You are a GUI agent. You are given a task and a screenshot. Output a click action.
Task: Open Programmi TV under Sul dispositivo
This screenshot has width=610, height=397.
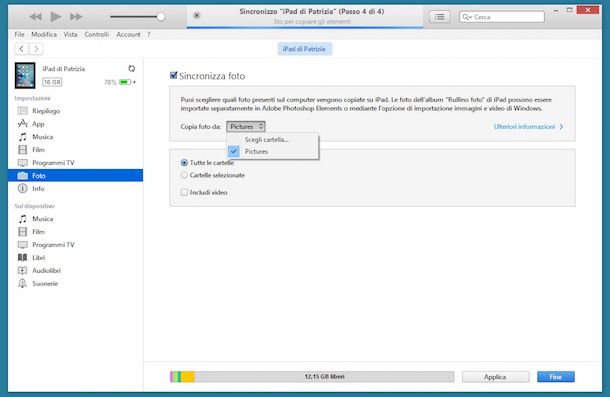(x=75, y=244)
